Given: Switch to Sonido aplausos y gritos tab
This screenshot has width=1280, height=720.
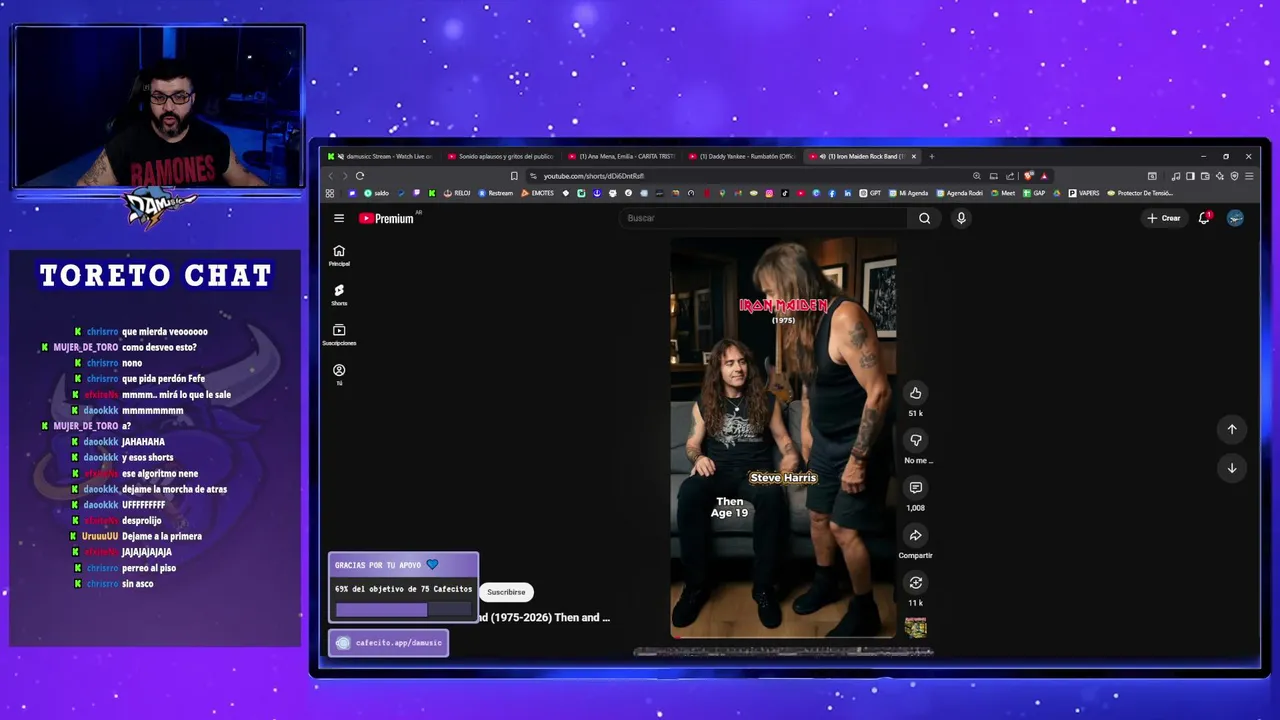Looking at the screenshot, I should 503,156.
